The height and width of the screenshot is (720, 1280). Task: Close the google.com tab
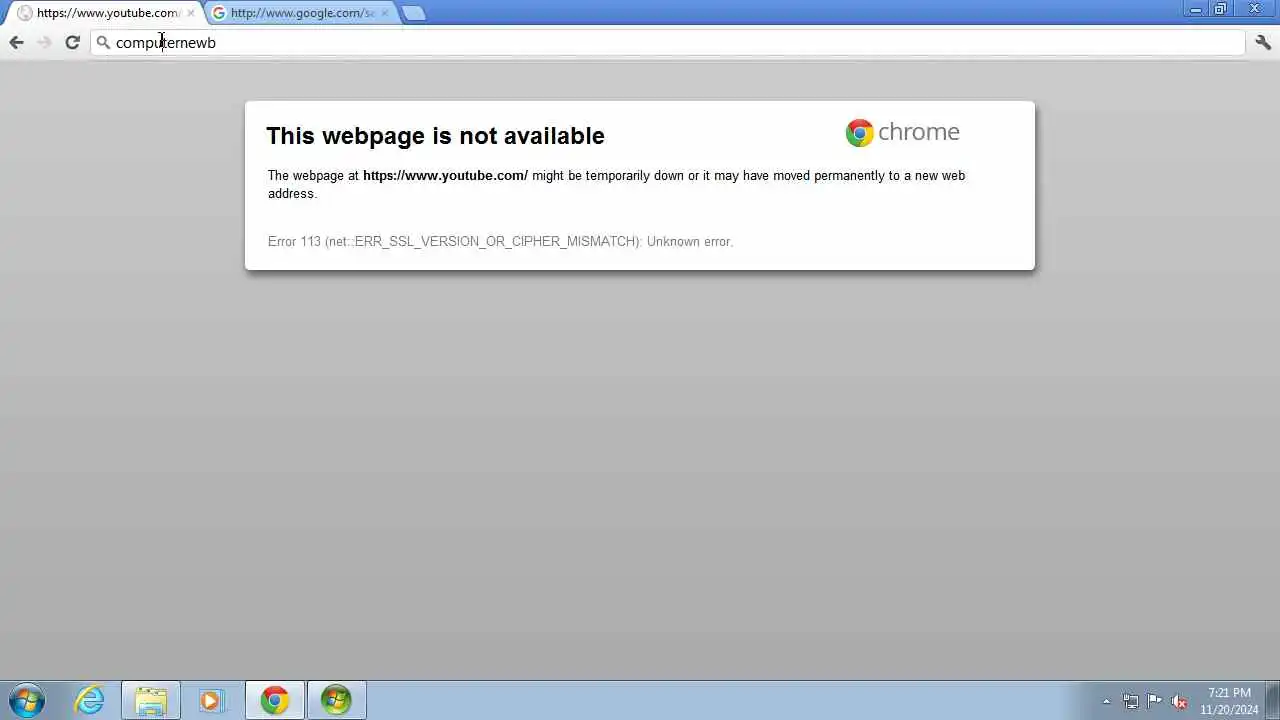point(384,13)
